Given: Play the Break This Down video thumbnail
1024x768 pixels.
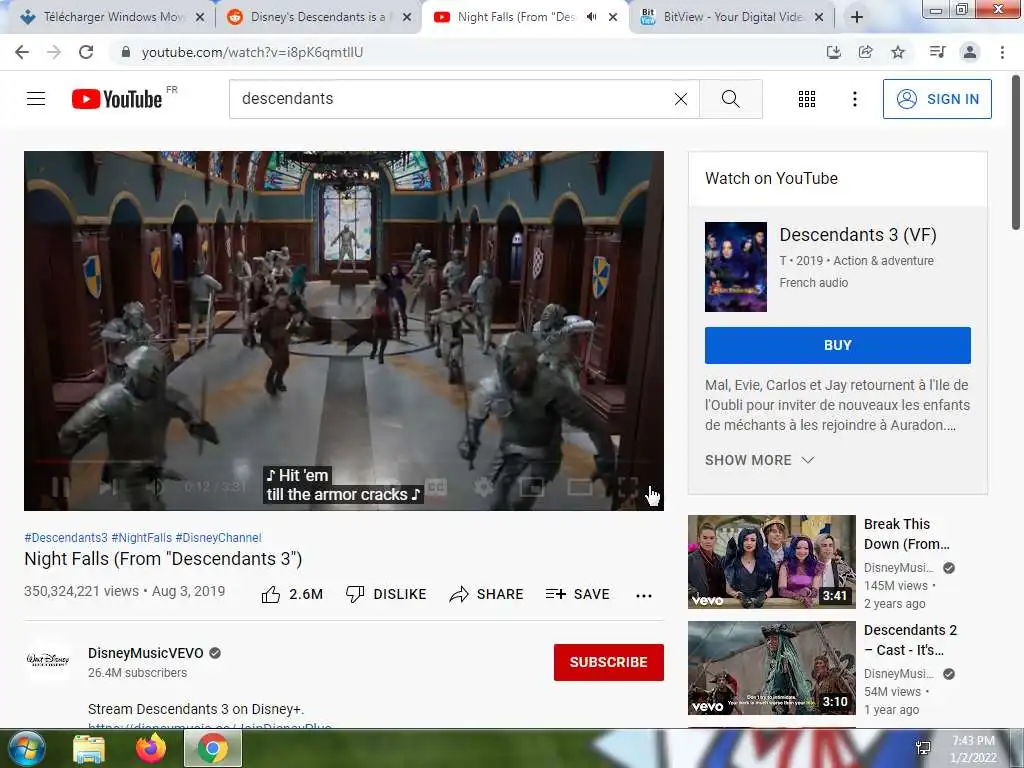Looking at the screenshot, I should click(771, 562).
